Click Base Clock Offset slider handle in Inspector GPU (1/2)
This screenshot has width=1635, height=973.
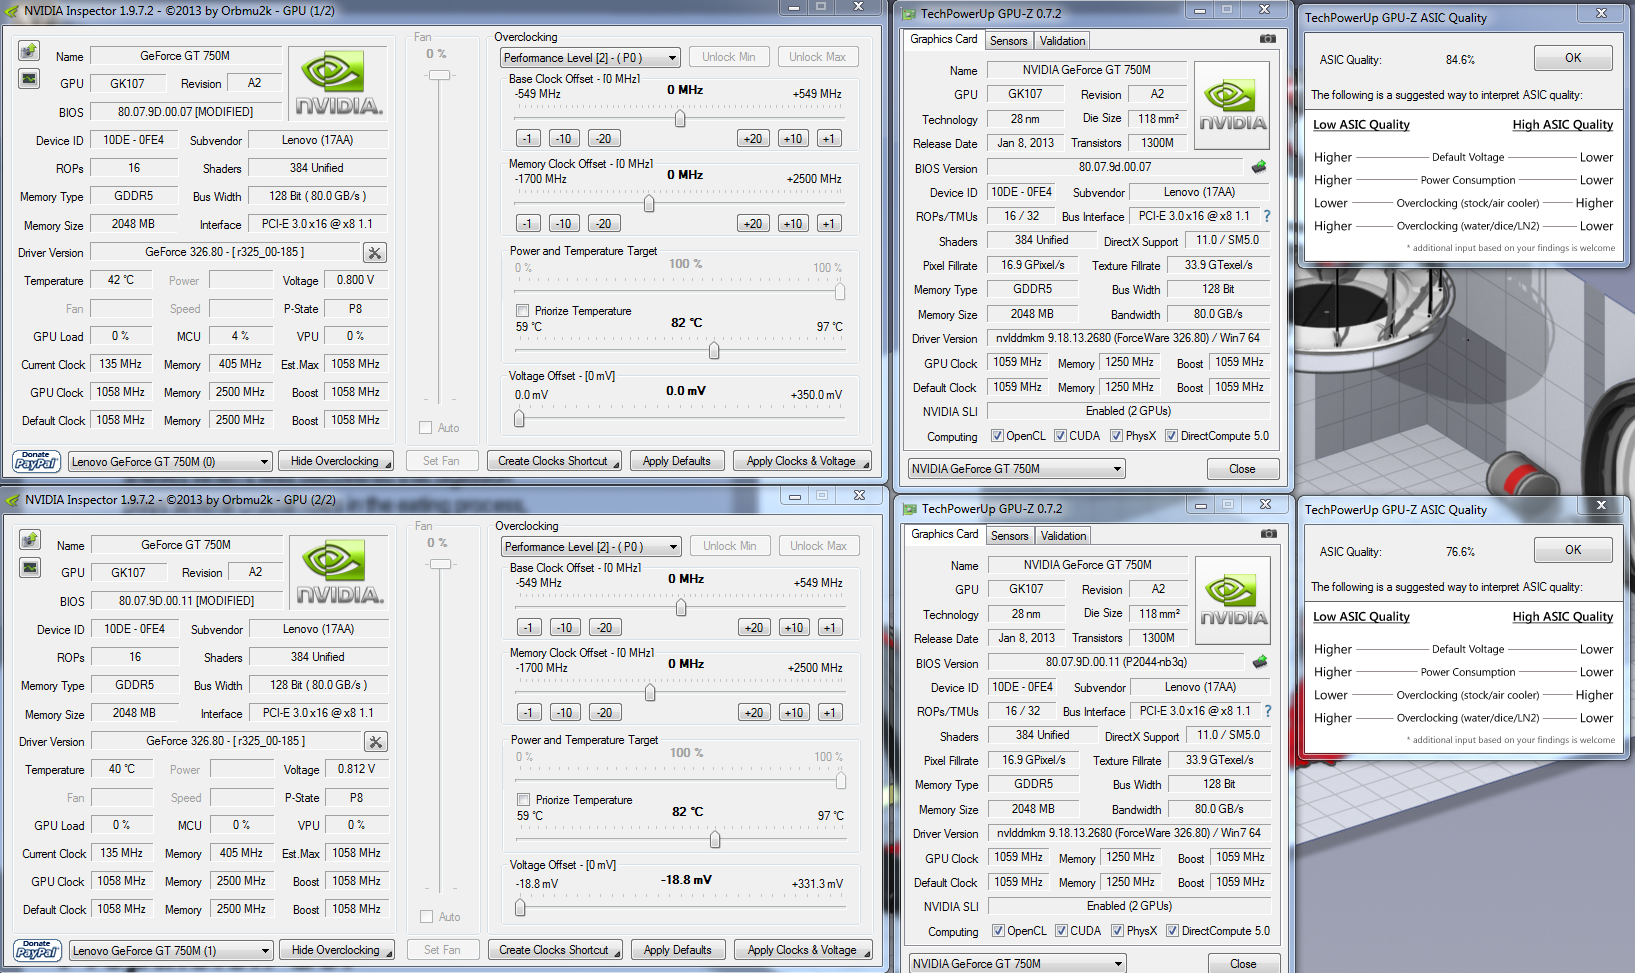680,118
